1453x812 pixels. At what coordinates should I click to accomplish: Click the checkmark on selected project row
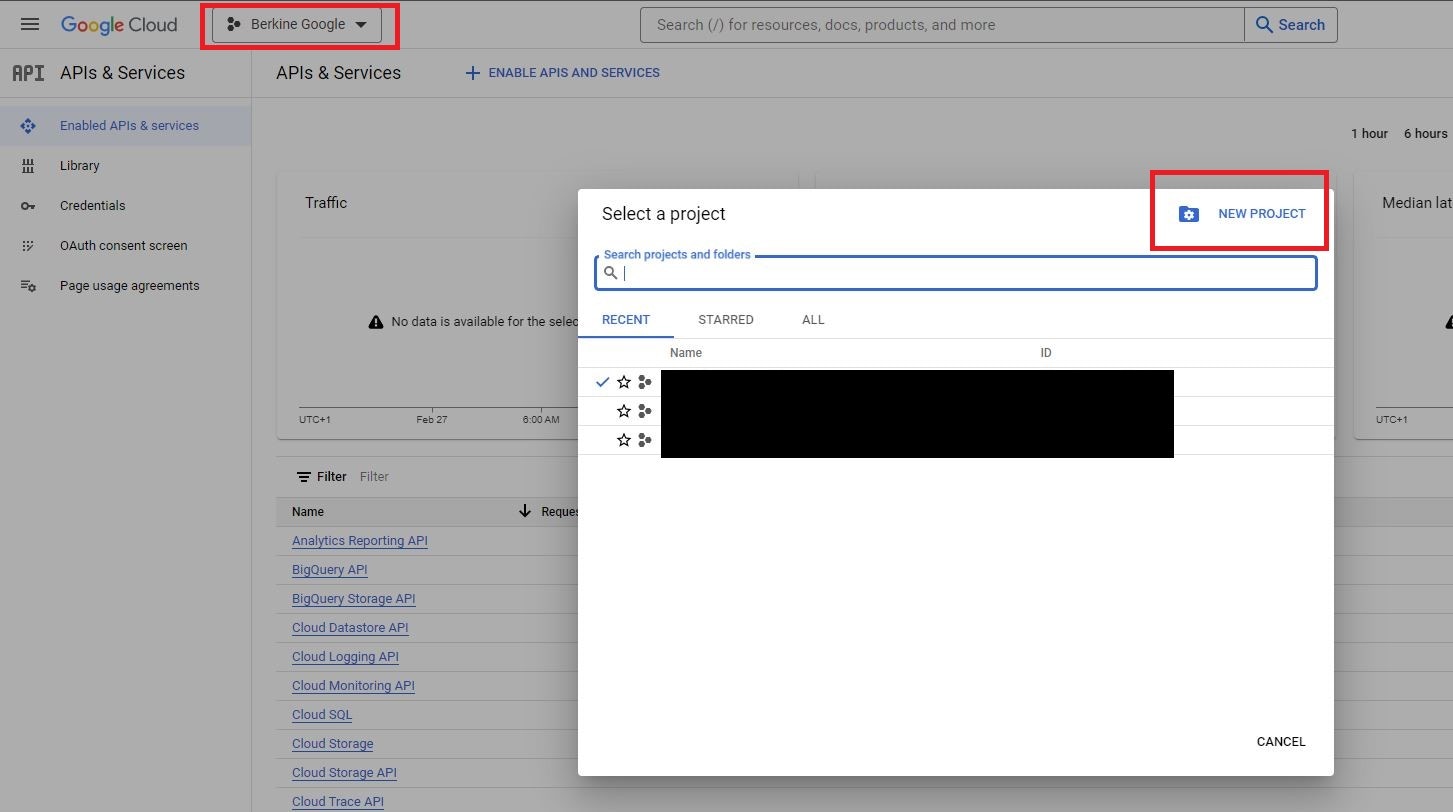coord(602,382)
